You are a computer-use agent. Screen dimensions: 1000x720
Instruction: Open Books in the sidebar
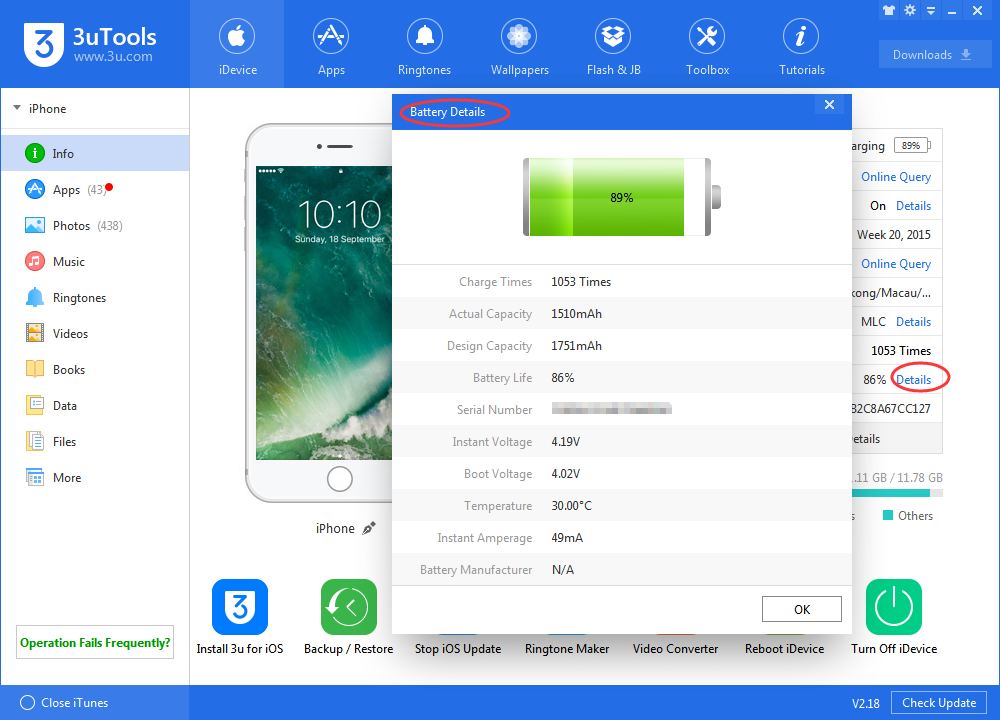(95, 369)
